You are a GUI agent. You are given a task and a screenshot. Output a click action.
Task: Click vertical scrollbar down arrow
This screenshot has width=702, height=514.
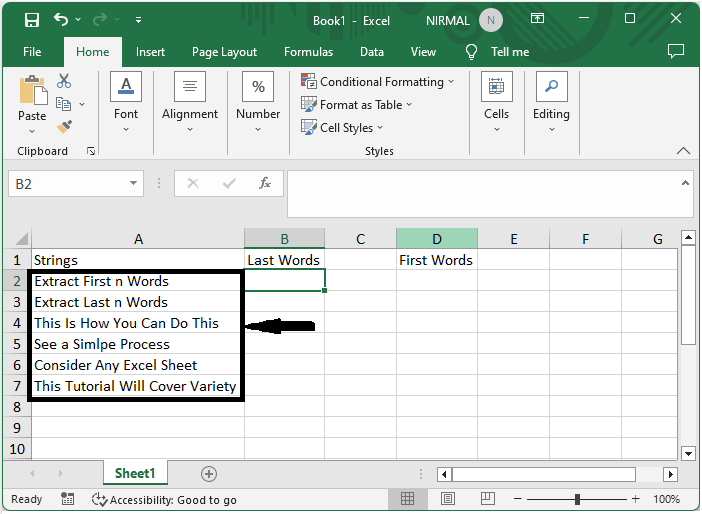688,453
